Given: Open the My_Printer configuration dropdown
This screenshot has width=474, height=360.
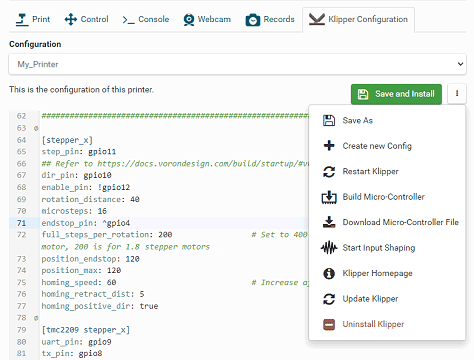Looking at the screenshot, I should point(237,64).
